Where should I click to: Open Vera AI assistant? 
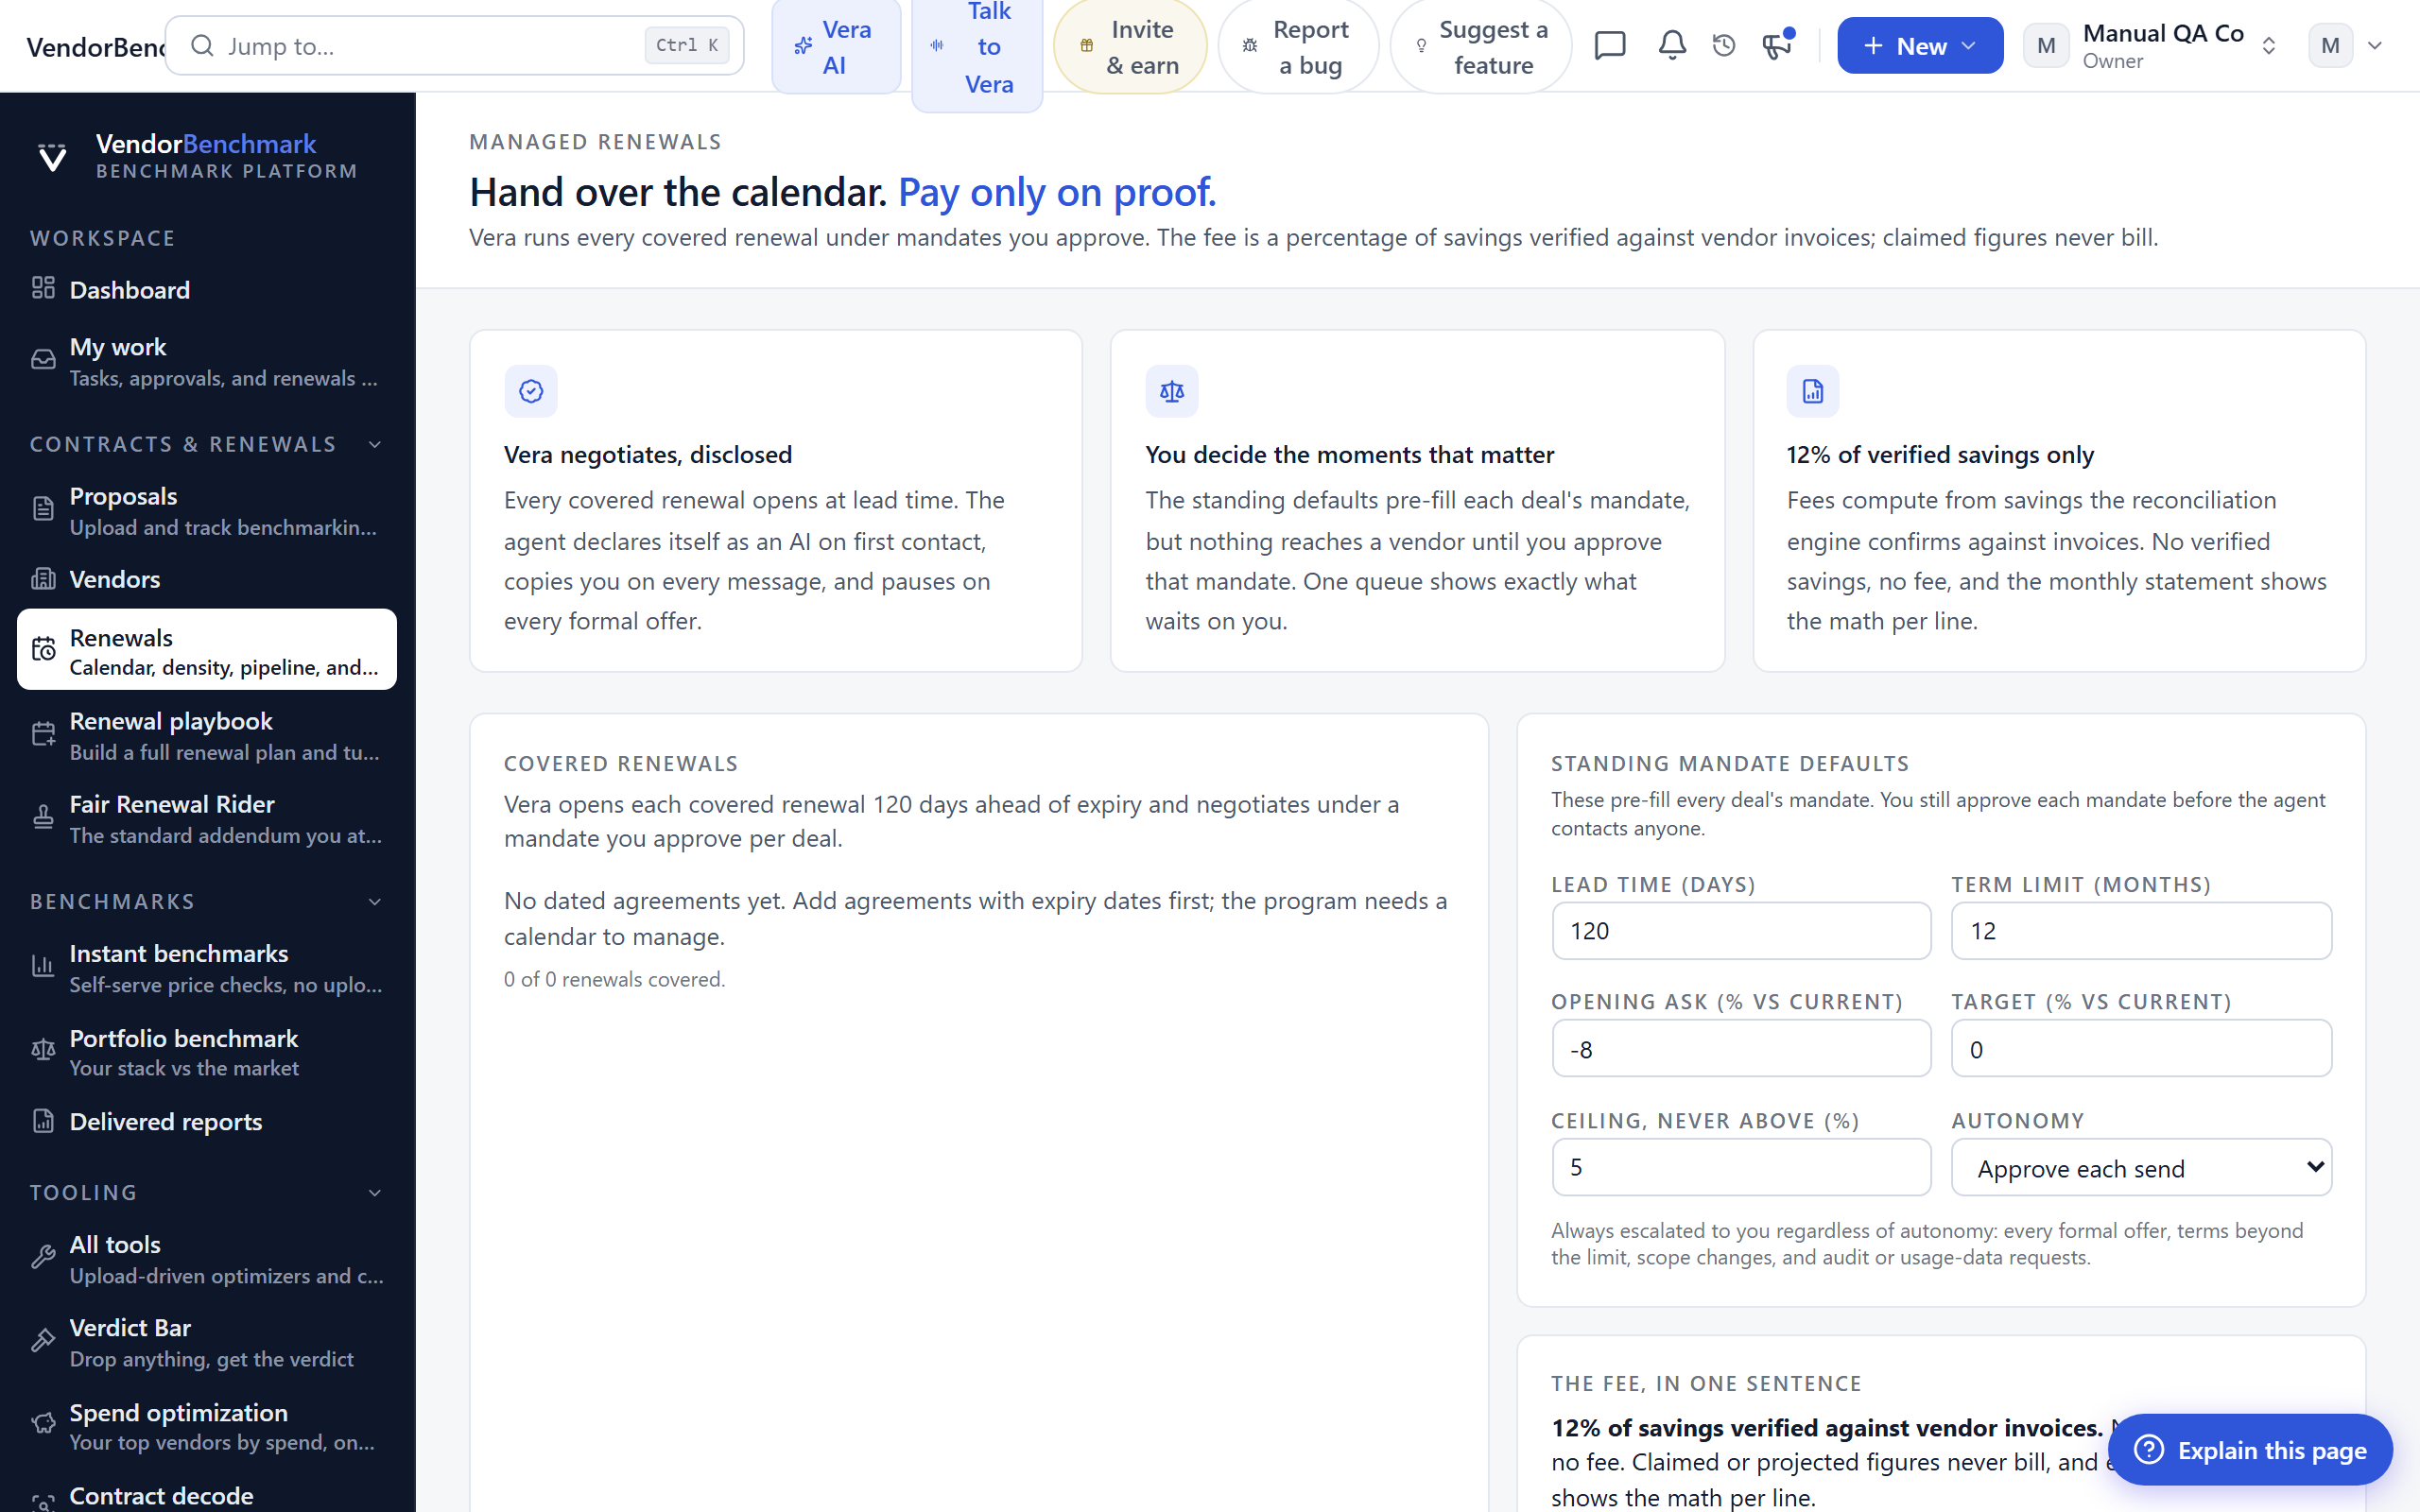pyautogui.click(x=836, y=46)
